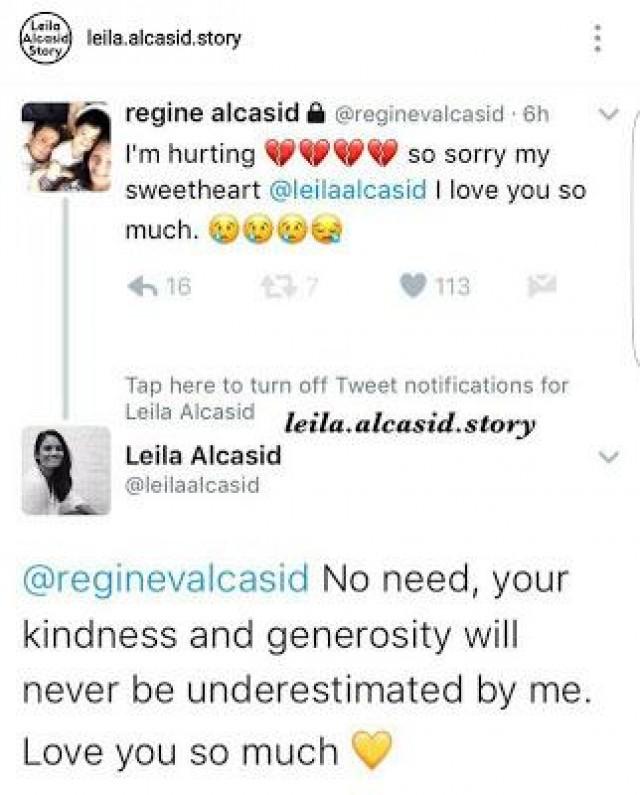Open Leila Alcasid's display name
Image resolution: width=640 pixels, height=795 pixels.
pos(203,455)
